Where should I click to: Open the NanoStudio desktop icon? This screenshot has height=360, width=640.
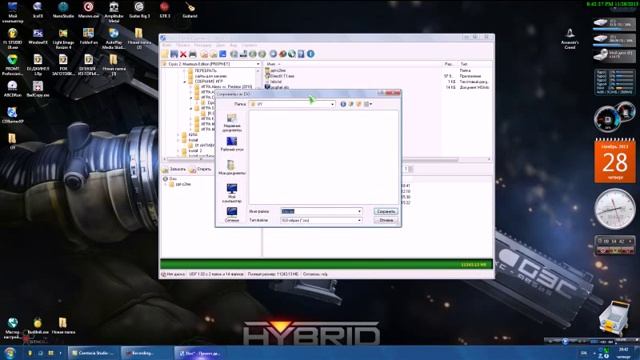point(63,10)
